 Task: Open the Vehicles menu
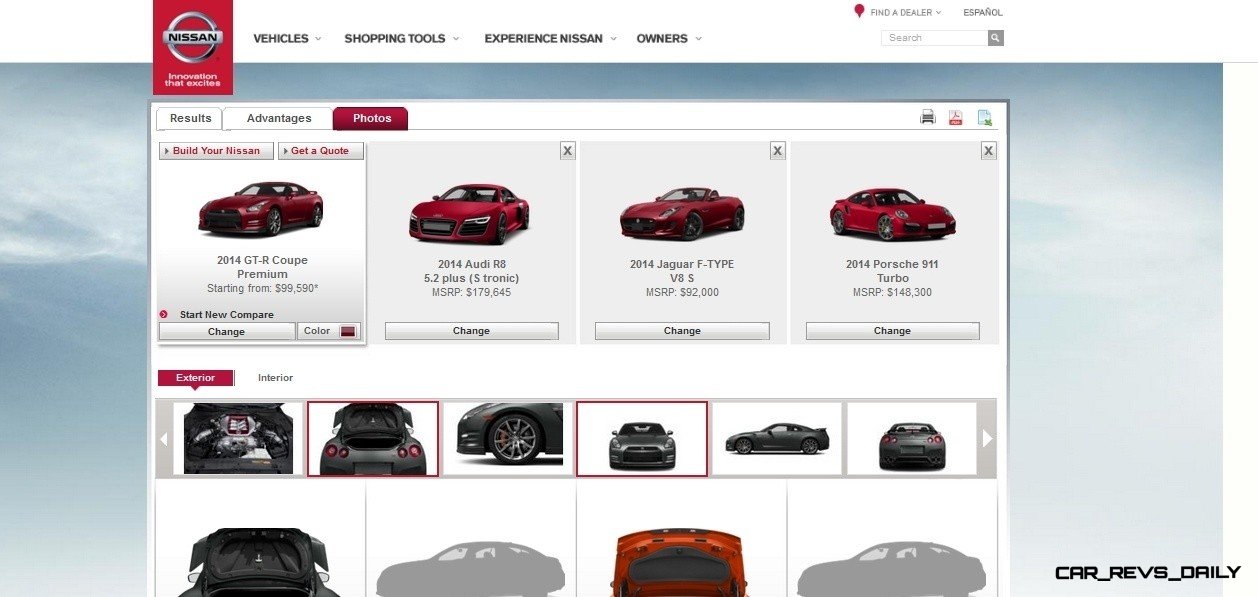[x=287, y=38]
